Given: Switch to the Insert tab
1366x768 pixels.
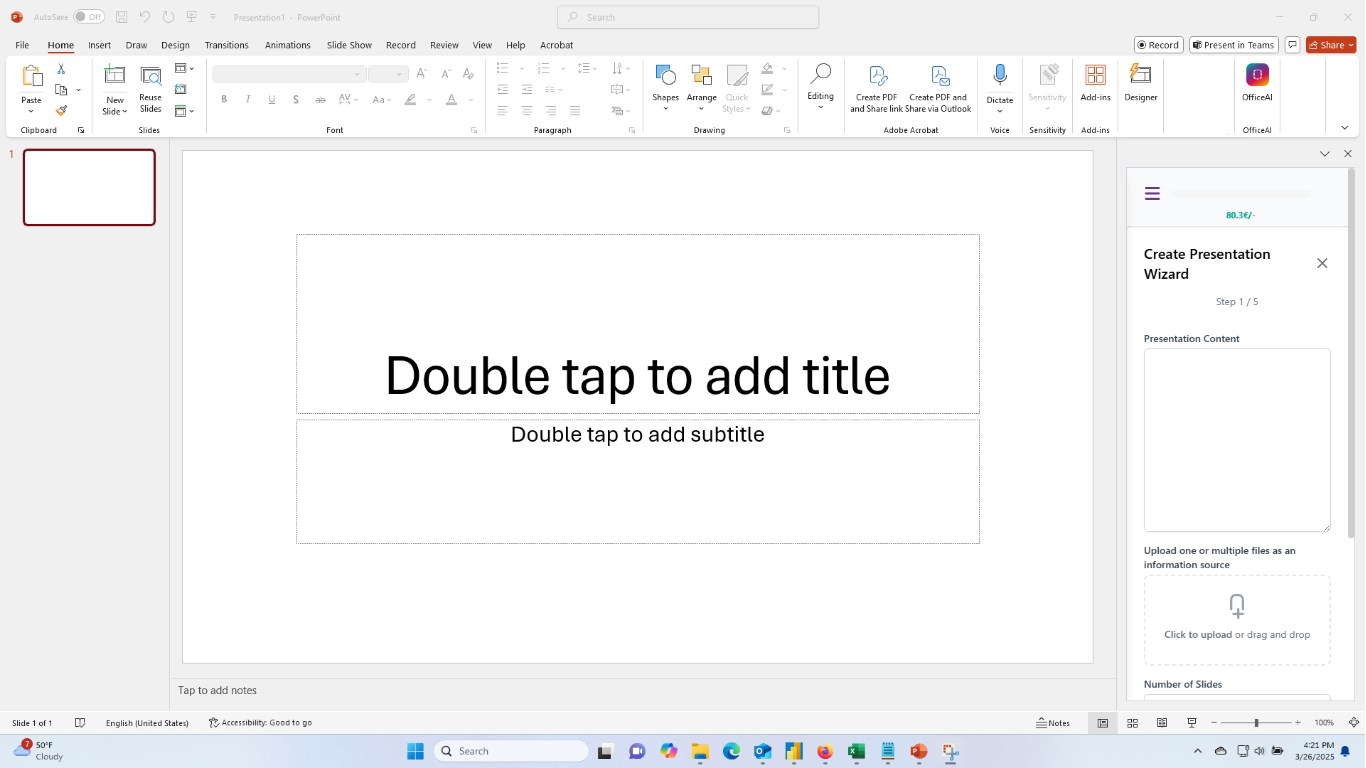Looking at the screenshot, I should [x=99, y=45].
